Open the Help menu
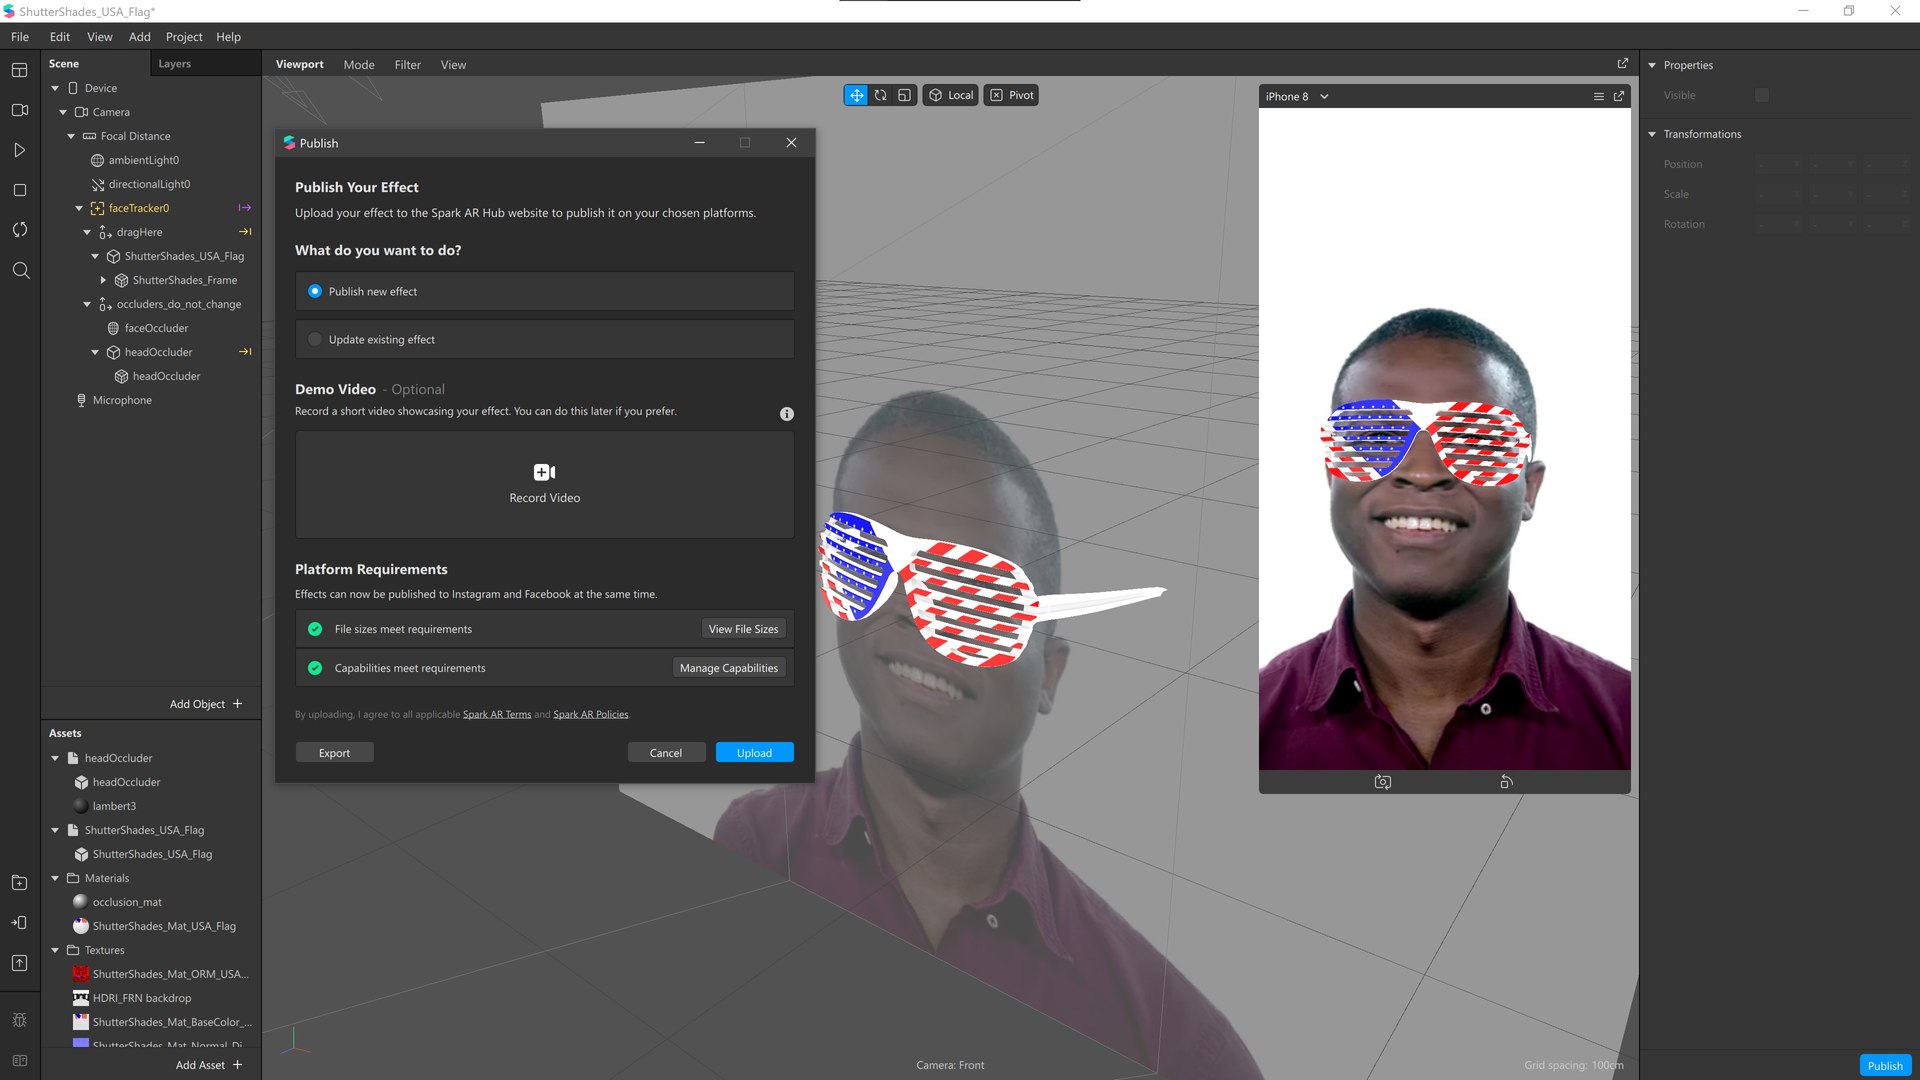Image resolution: width=1920 pixels, height=1080 pixels. pos(228,37)
